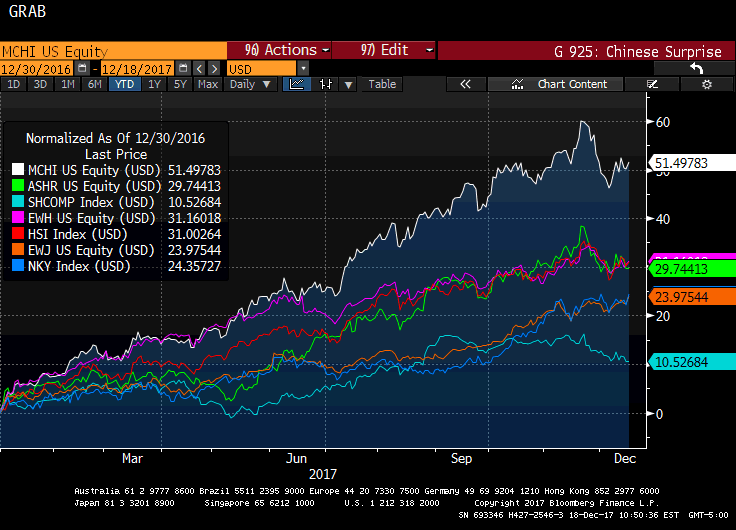This screenshot has width=736, height=530.
Task: Select ASHR US Equity (USD) legend entry
Action: [94, 186]
